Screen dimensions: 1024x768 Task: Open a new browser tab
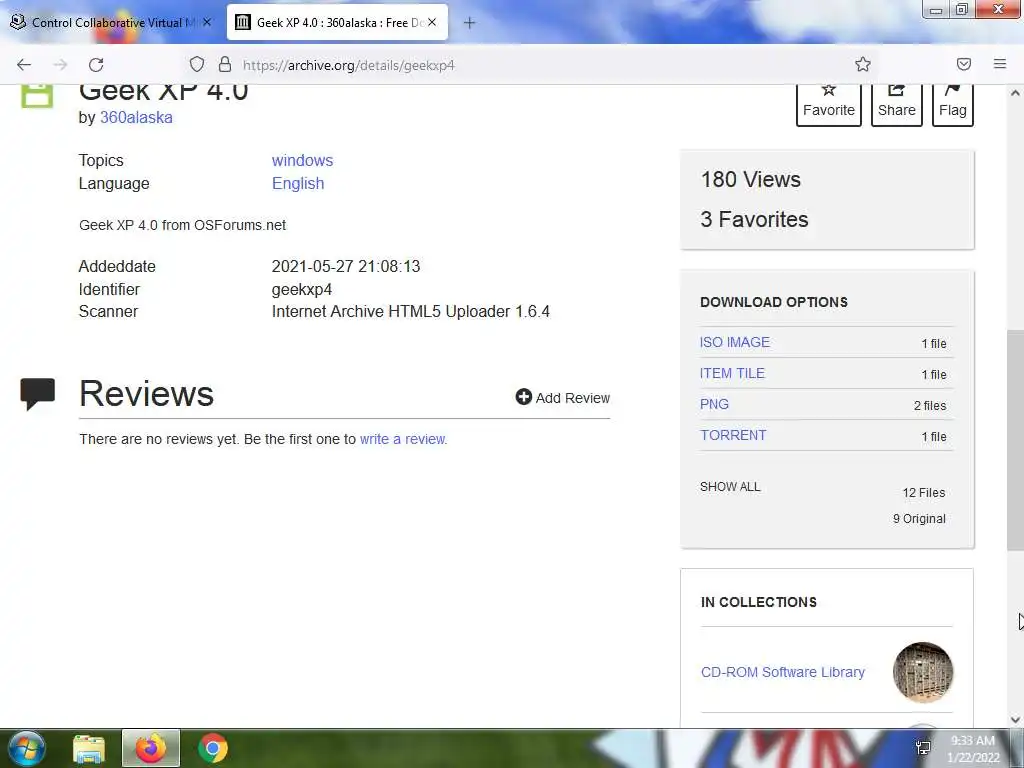pos(469,23)
